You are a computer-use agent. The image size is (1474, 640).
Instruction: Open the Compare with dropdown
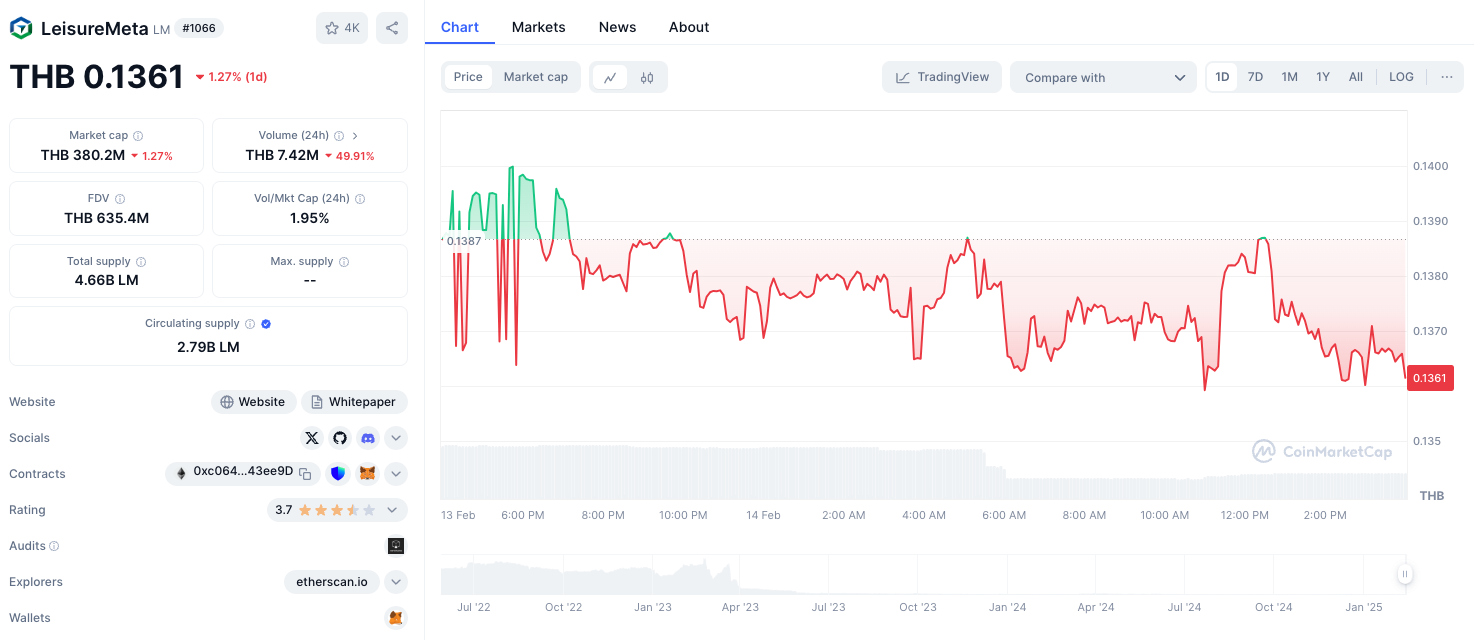tap(1103, 77)
